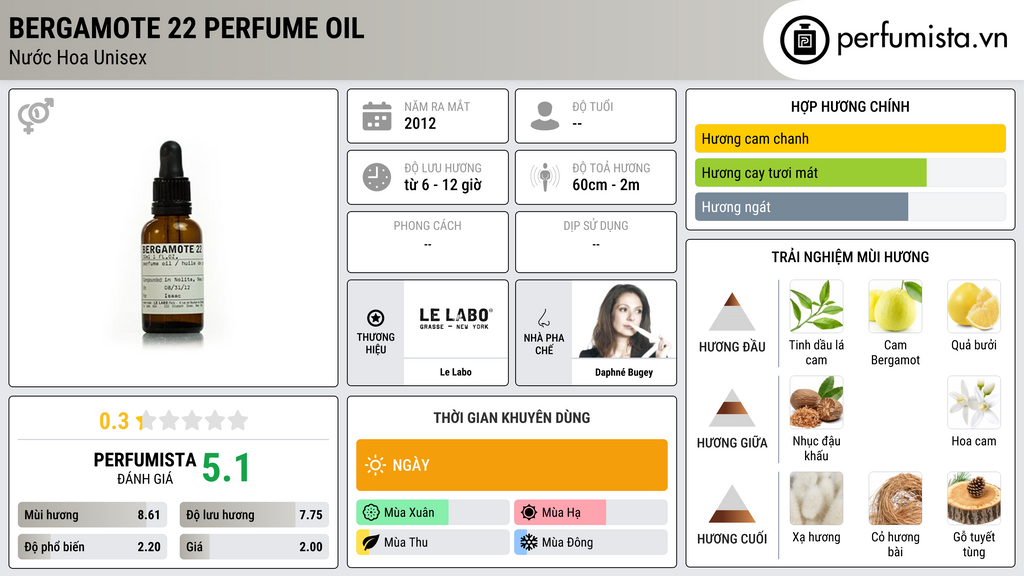Select the Mùa Xuân season bar
The width and height of the screenshot is (1024, 576).
(x=402, y=513)
